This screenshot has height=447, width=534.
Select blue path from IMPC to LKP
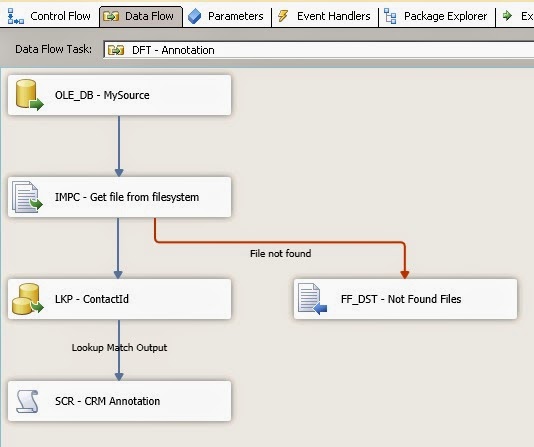118,248
